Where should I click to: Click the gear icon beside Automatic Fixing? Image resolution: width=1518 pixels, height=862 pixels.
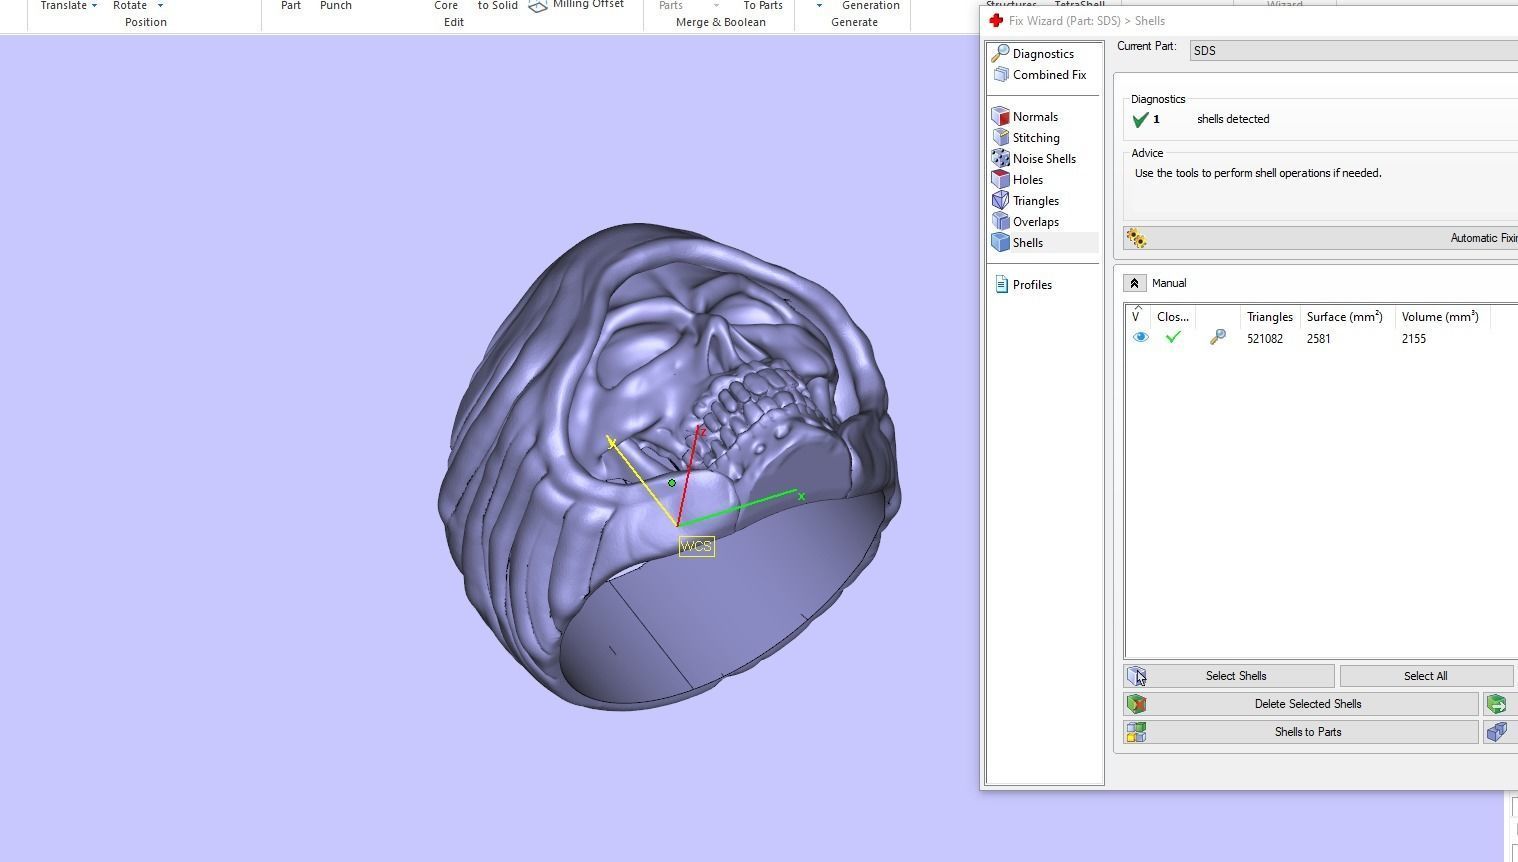click(x=1136, y=238)
